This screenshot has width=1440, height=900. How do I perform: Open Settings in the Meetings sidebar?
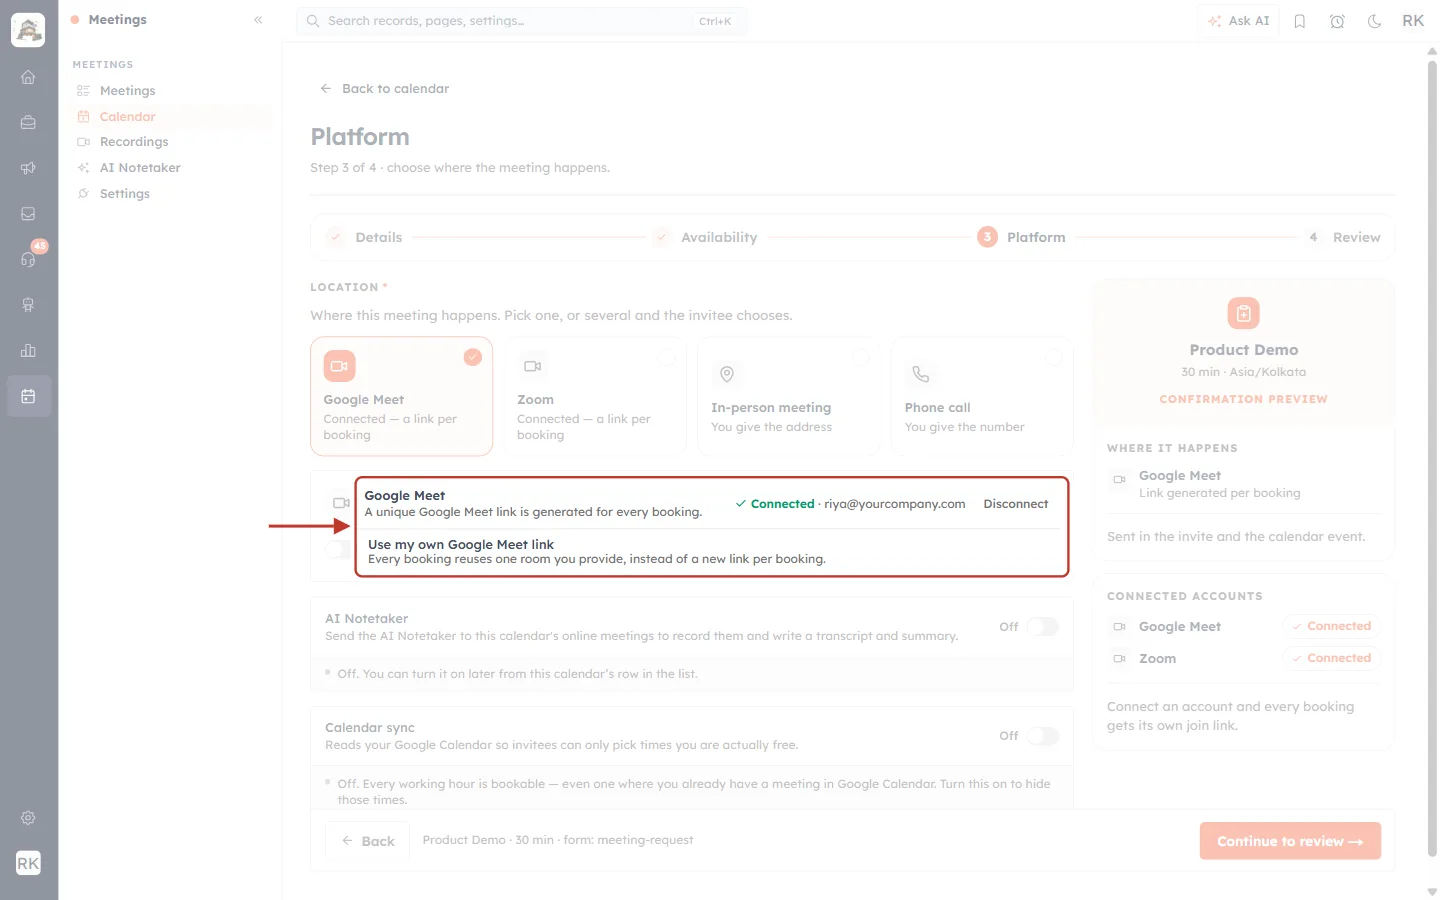pyautogui.click(x=170, y=194)
